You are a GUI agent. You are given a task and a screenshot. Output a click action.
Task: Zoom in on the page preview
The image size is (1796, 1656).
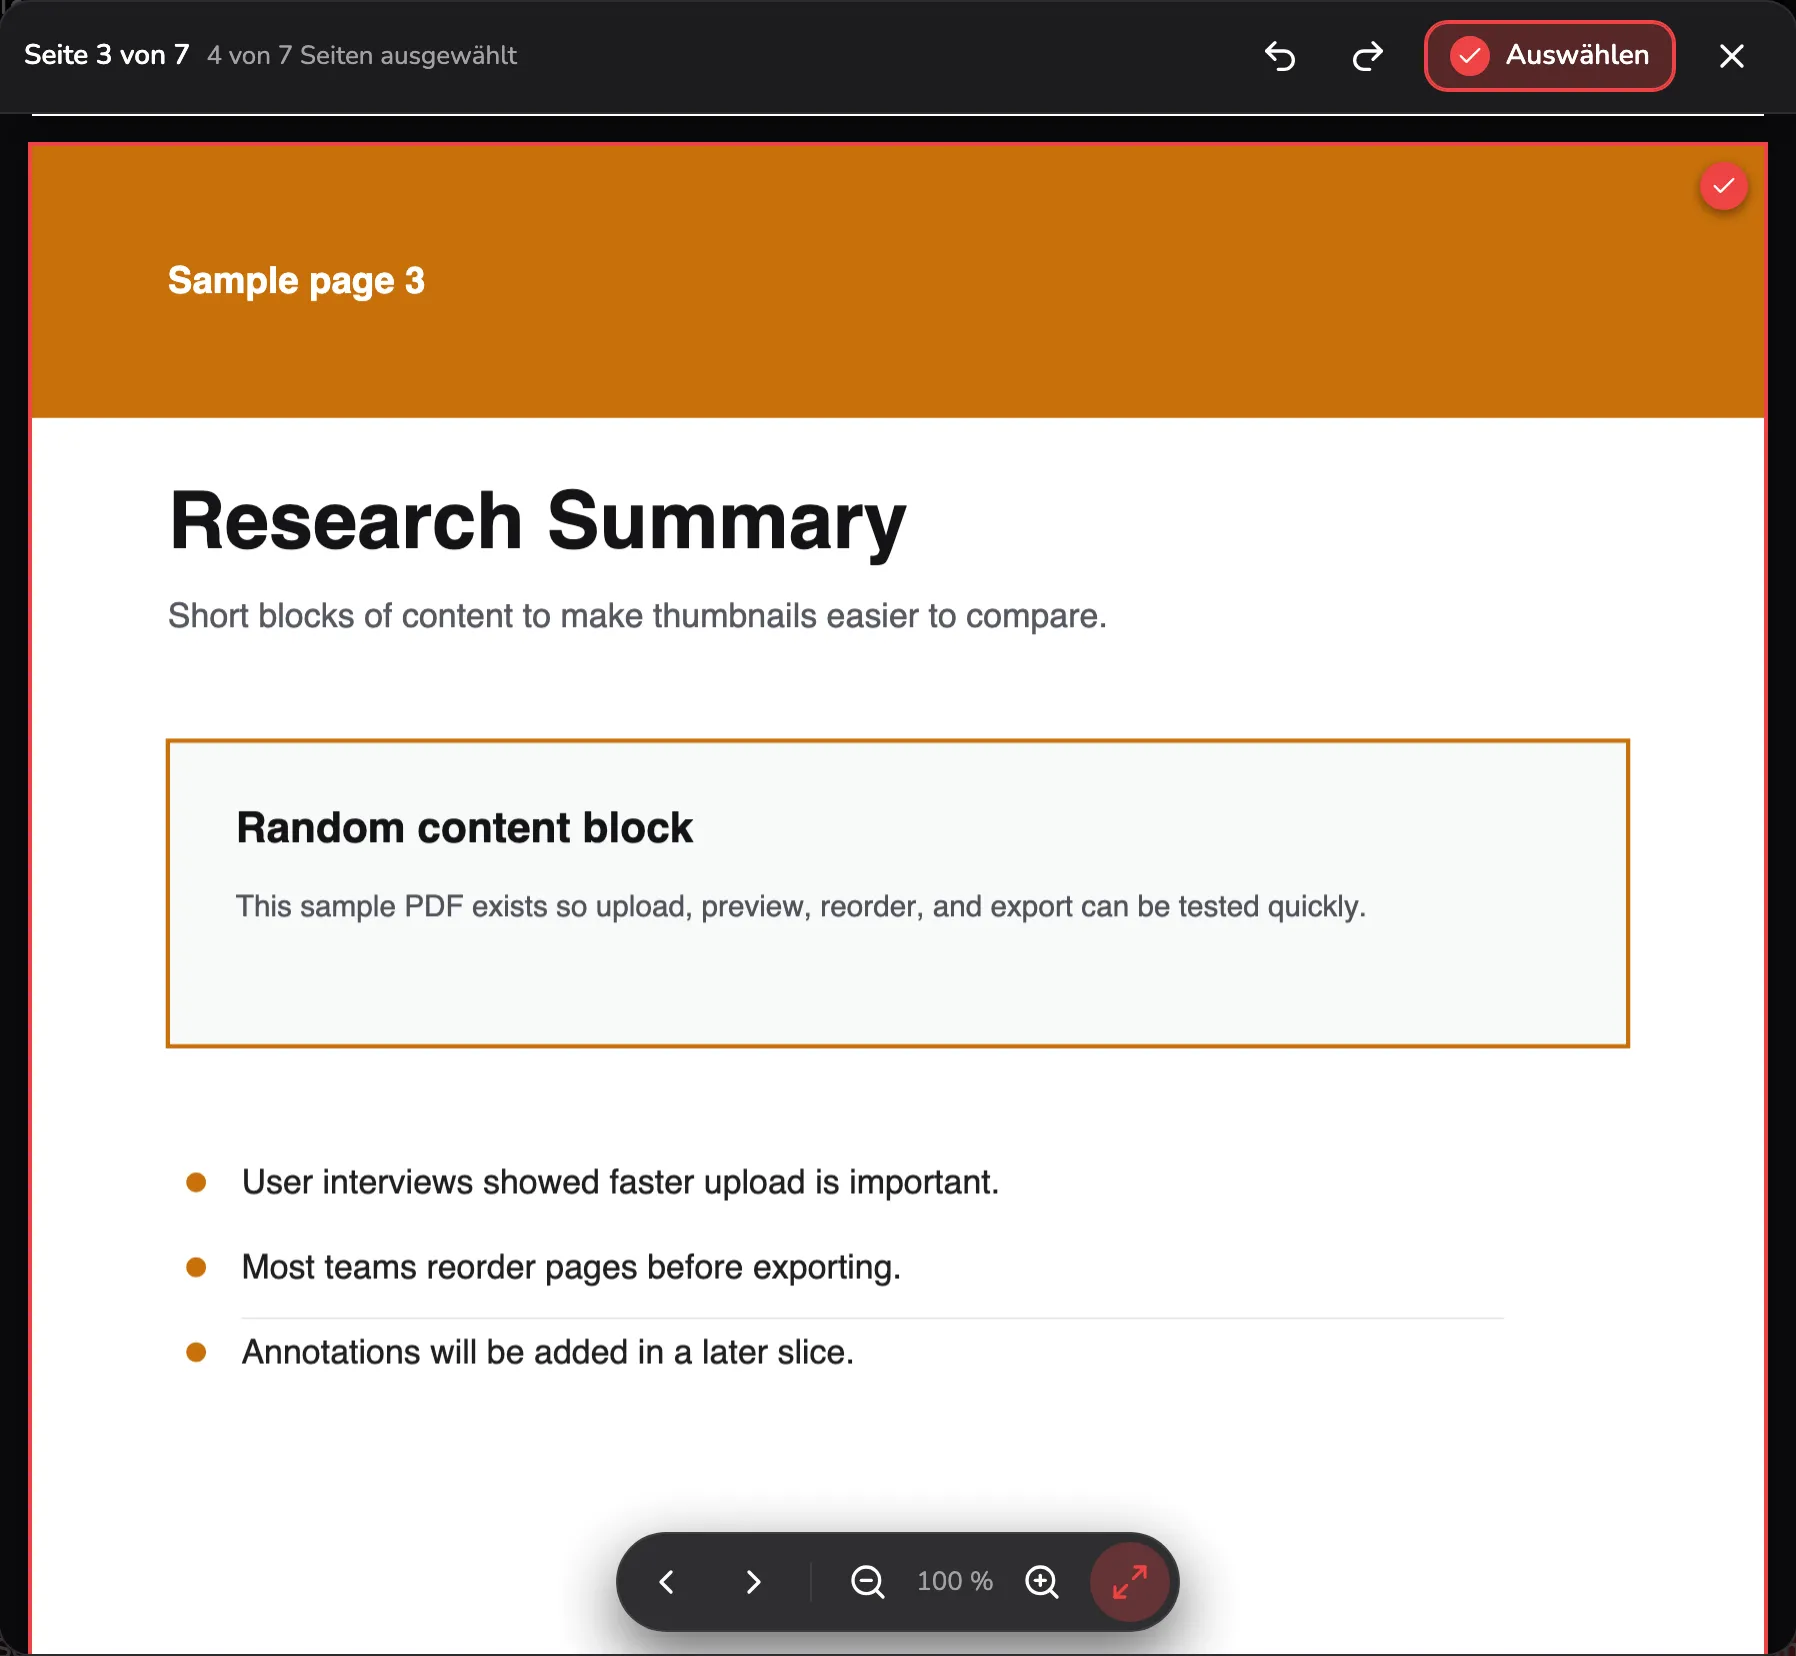pyautogui.click(x=1041, y=1581)
